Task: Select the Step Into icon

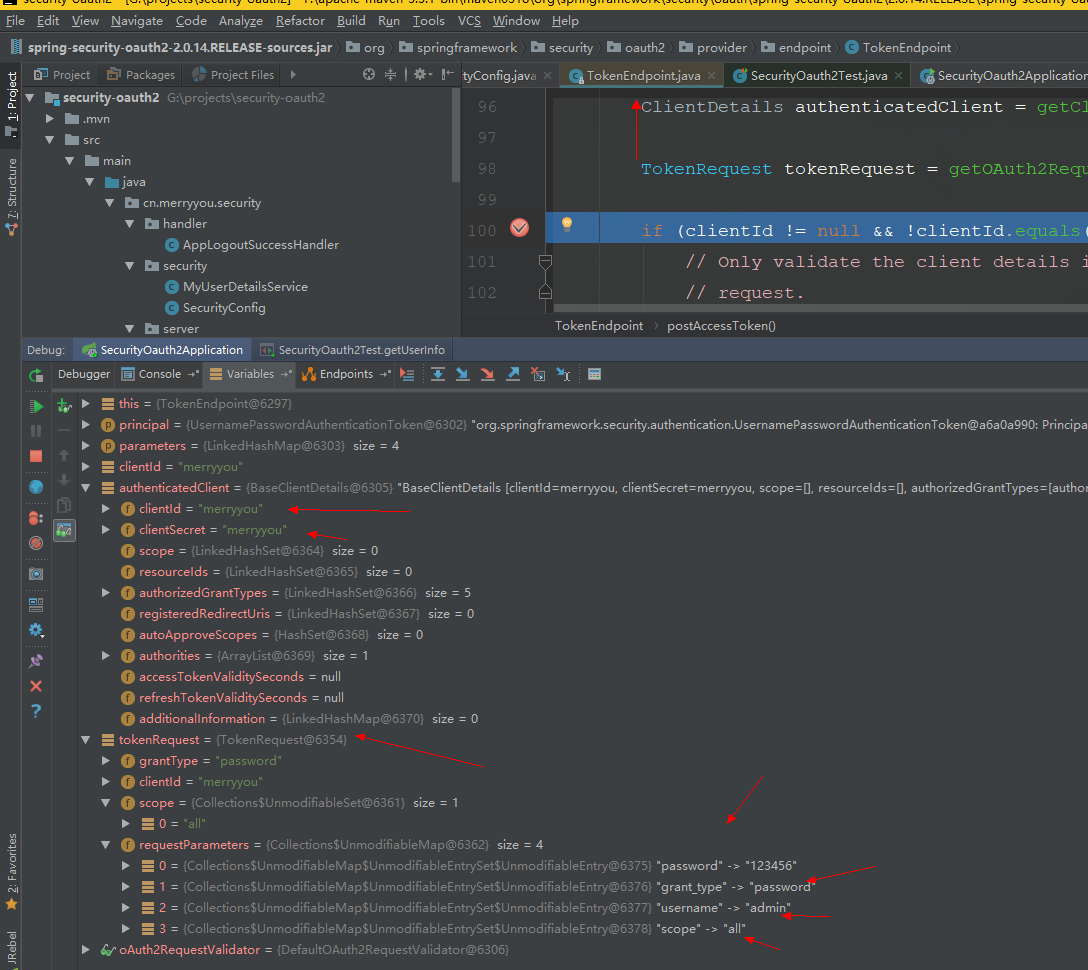Action: click(462, 373)
